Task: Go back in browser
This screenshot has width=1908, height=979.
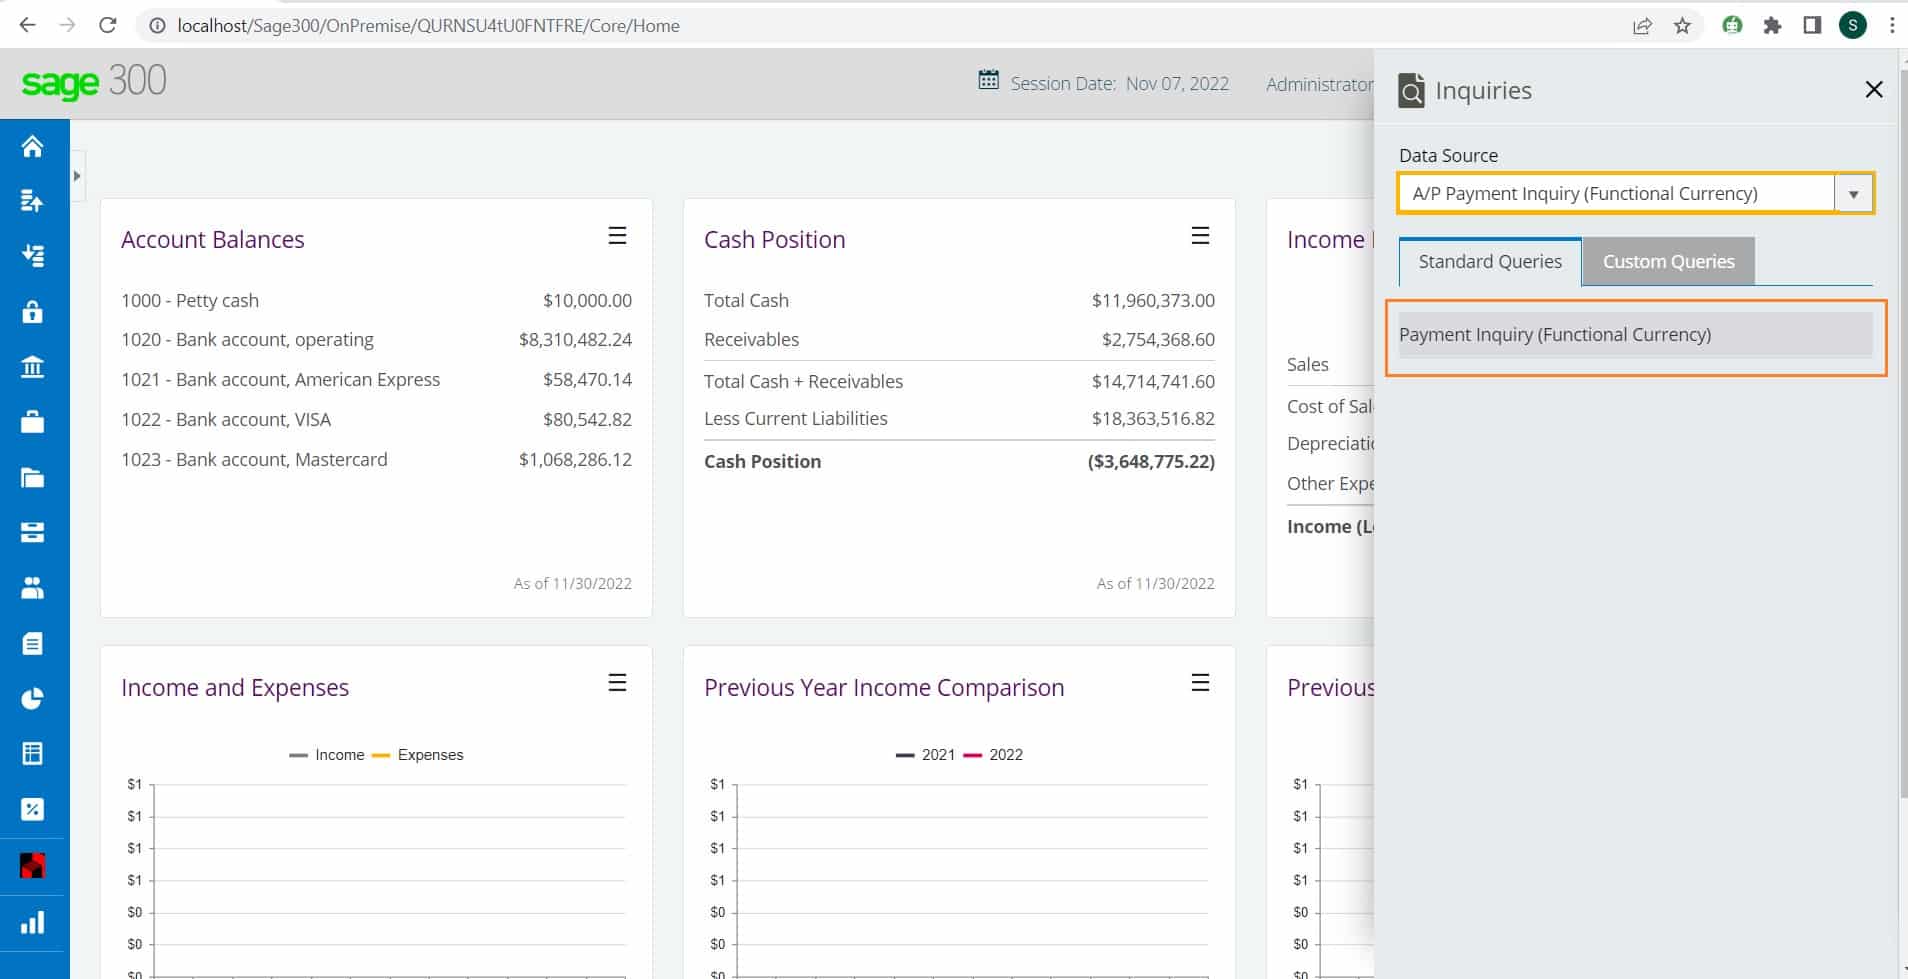Action: pos(27,25)
